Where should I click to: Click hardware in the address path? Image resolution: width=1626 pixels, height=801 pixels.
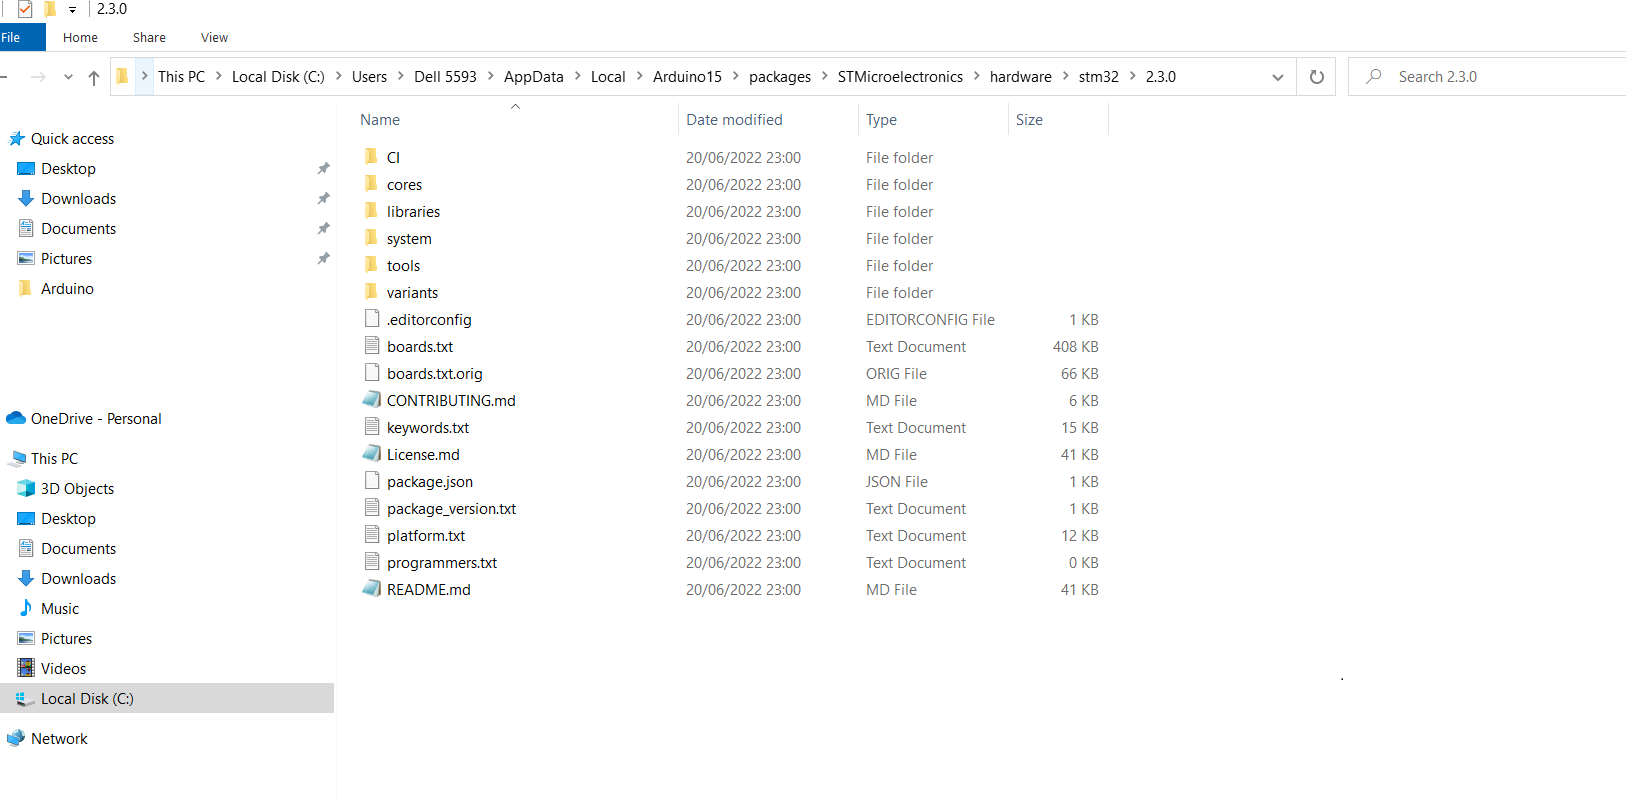pos(1020,76)
